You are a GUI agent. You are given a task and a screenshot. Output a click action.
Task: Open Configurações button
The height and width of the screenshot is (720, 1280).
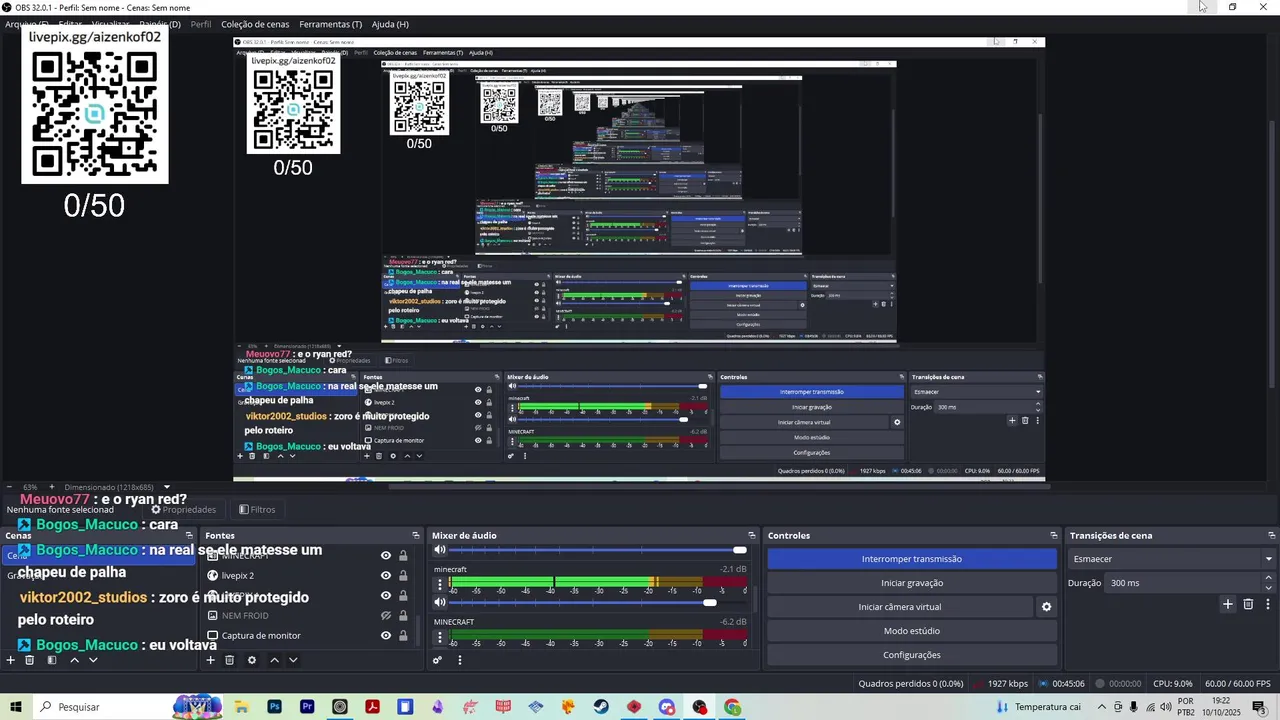912,655
